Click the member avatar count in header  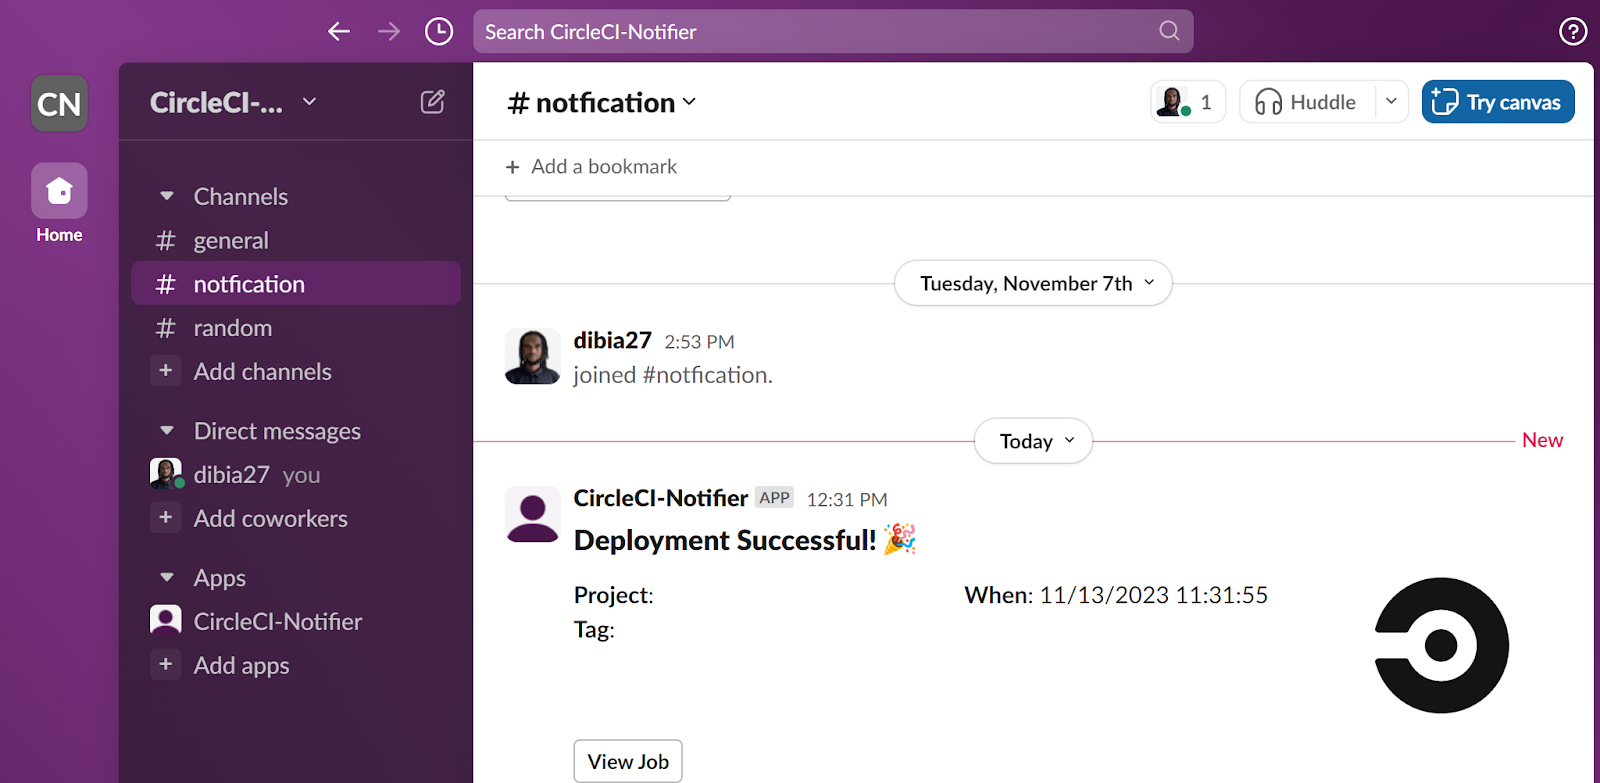click(x=1187, y=102)
